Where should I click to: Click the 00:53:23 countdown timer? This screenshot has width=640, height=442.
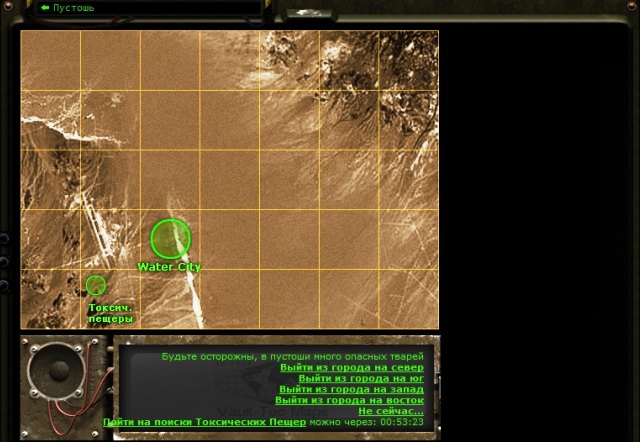[x=402, y=422]
